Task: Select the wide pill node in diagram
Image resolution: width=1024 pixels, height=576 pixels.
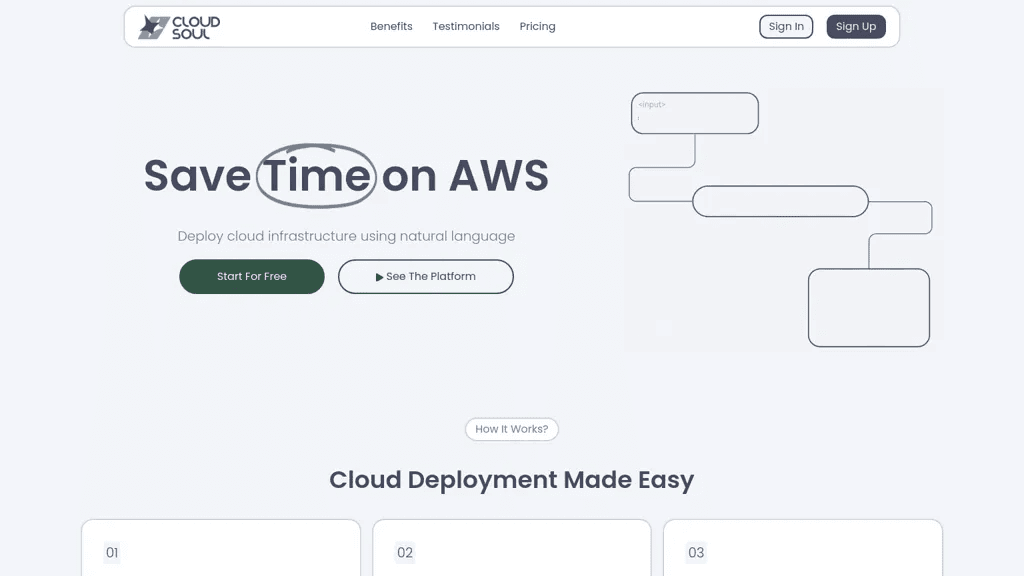Action: point(780,201)
